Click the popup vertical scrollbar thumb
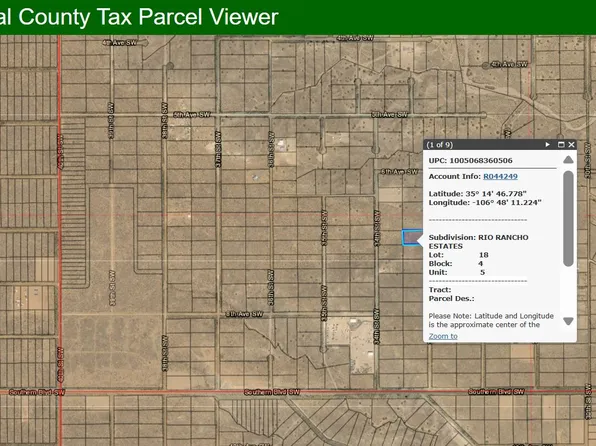Screen dimensions: 596x446 pos(568,219)
